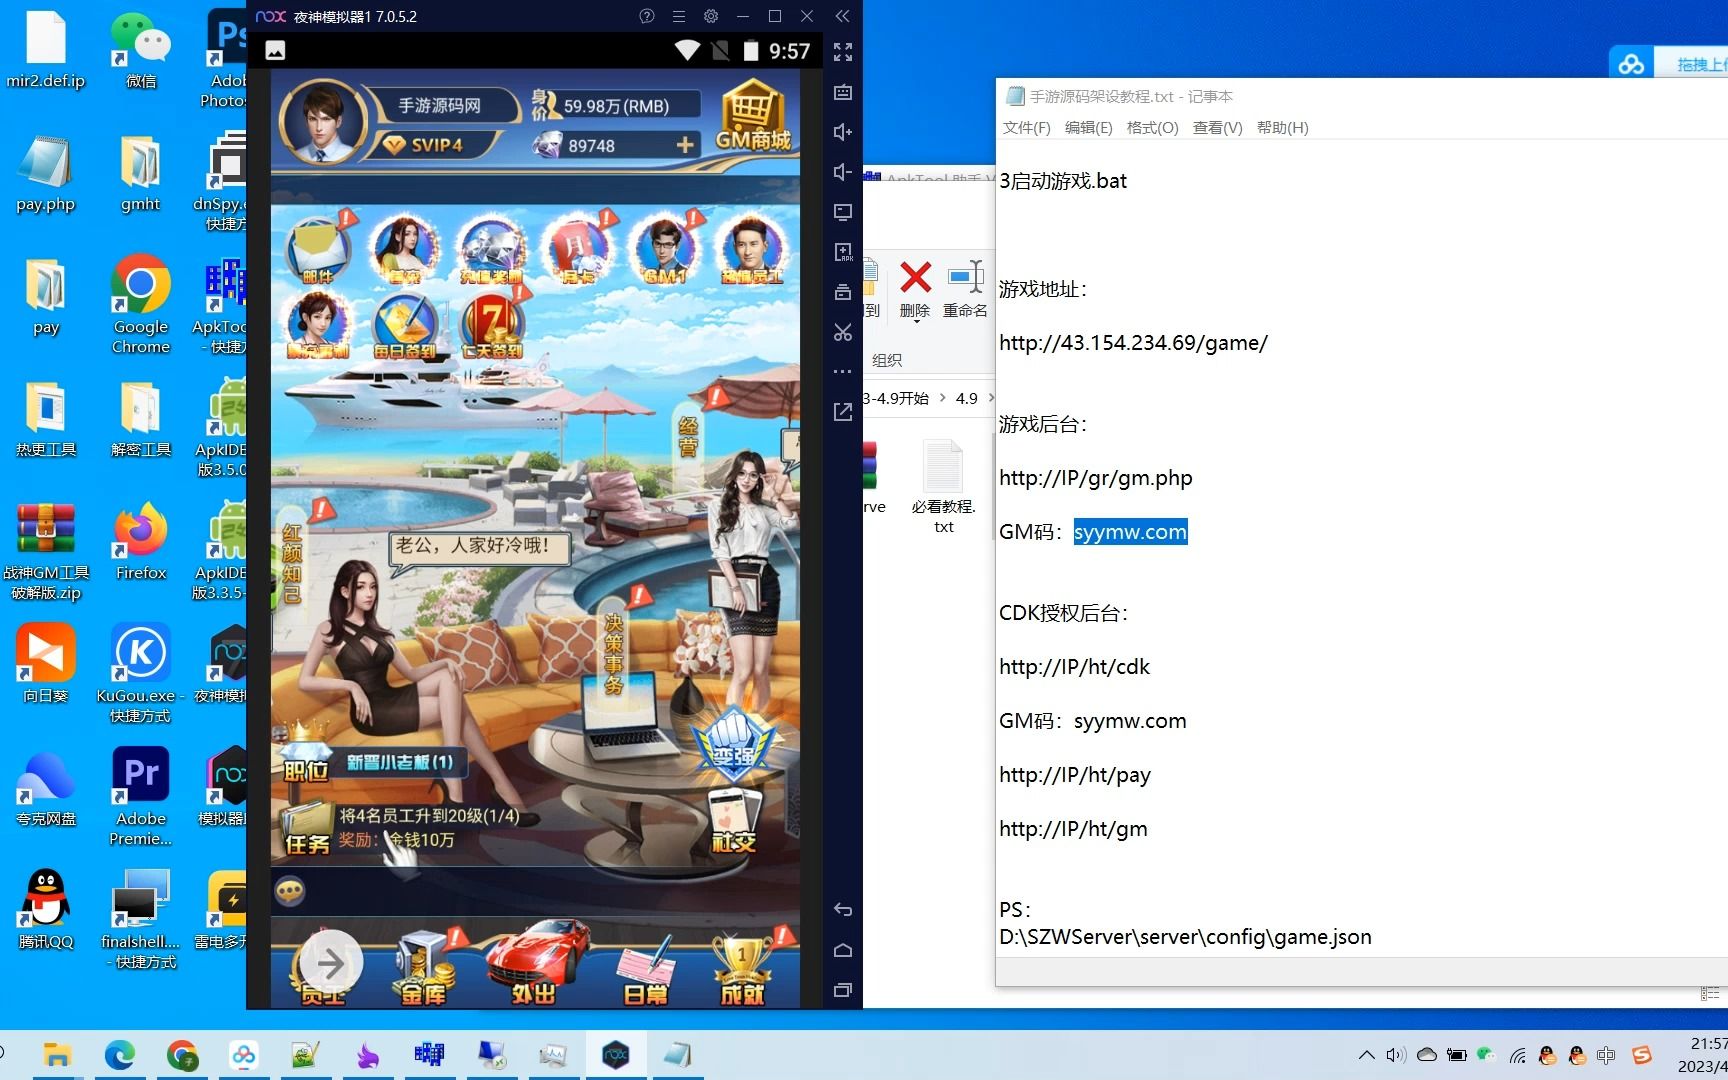1728x1080 pixels.
Task: Open the GM商城 shop in the game
Action: [752, 117]
